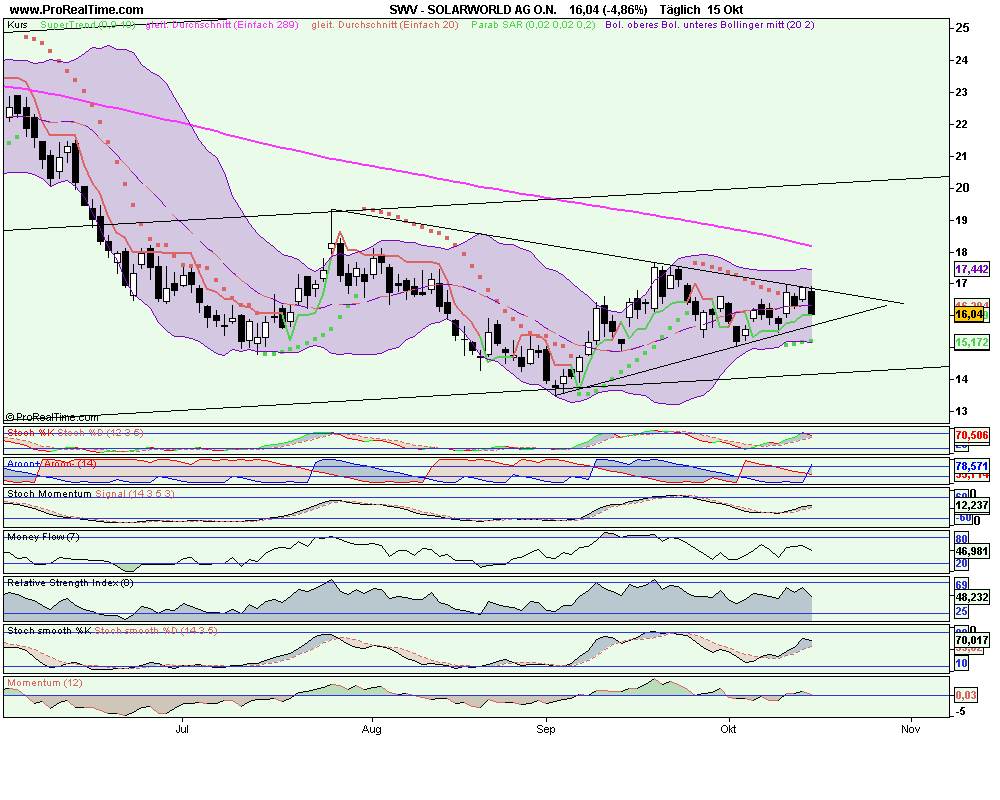The height and width of the screenshot is (800, 1000).
Task: Click the Stochastic value 70,506
Action: [971, 435]
